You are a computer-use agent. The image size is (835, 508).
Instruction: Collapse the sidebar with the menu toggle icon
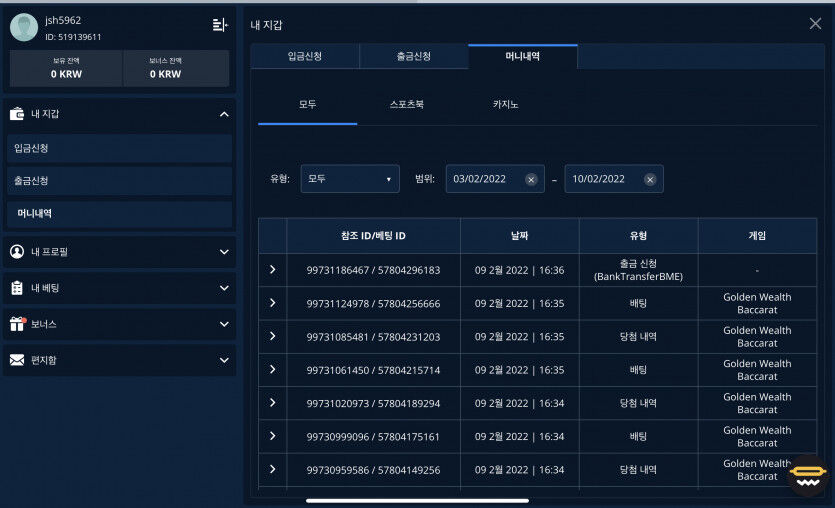click(x=220, y=24)
